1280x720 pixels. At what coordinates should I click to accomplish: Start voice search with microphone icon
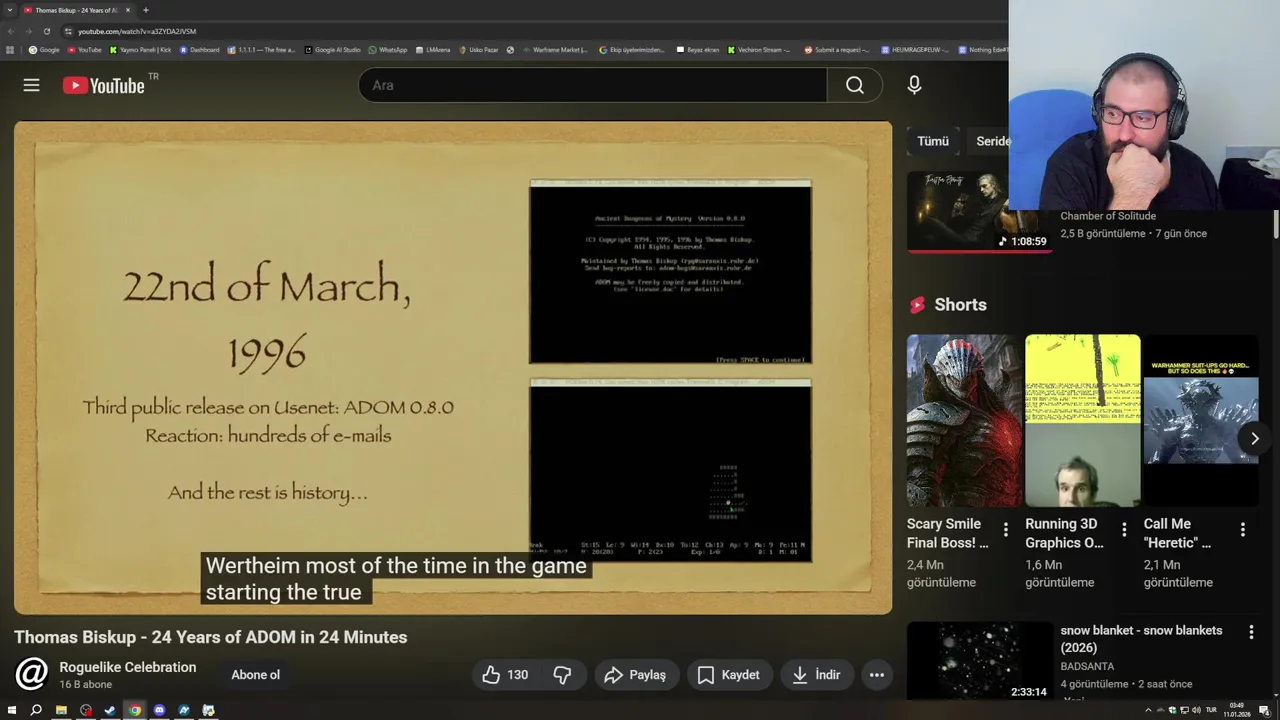pyautogui.click(x=914, y=85)
